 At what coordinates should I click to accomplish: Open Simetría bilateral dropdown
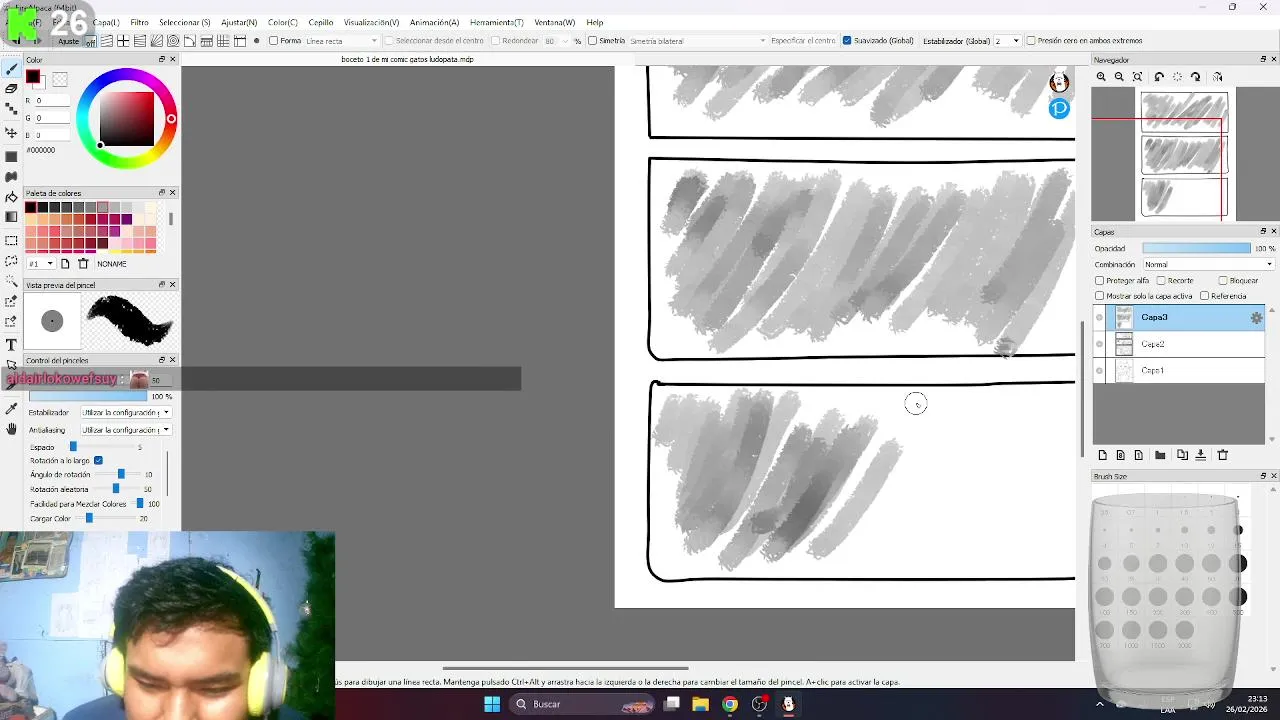tap(697, 41)
